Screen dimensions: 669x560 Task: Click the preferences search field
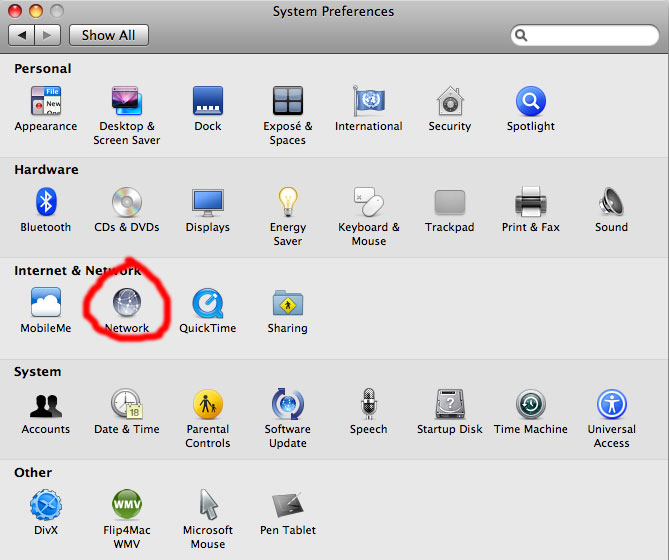coord(585,35)
